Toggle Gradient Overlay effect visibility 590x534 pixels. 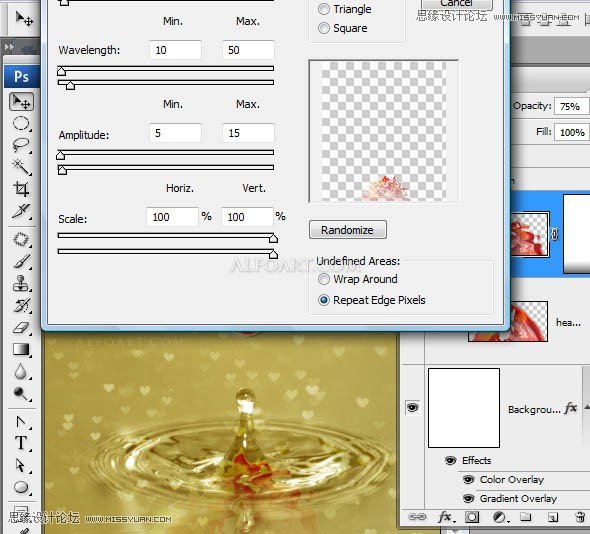468,499
